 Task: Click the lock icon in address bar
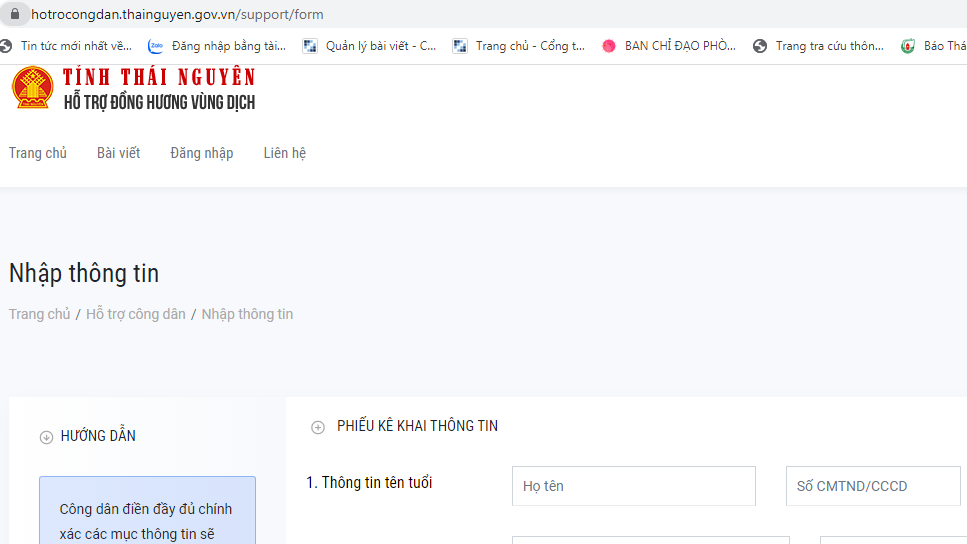(x=14, y=15)
